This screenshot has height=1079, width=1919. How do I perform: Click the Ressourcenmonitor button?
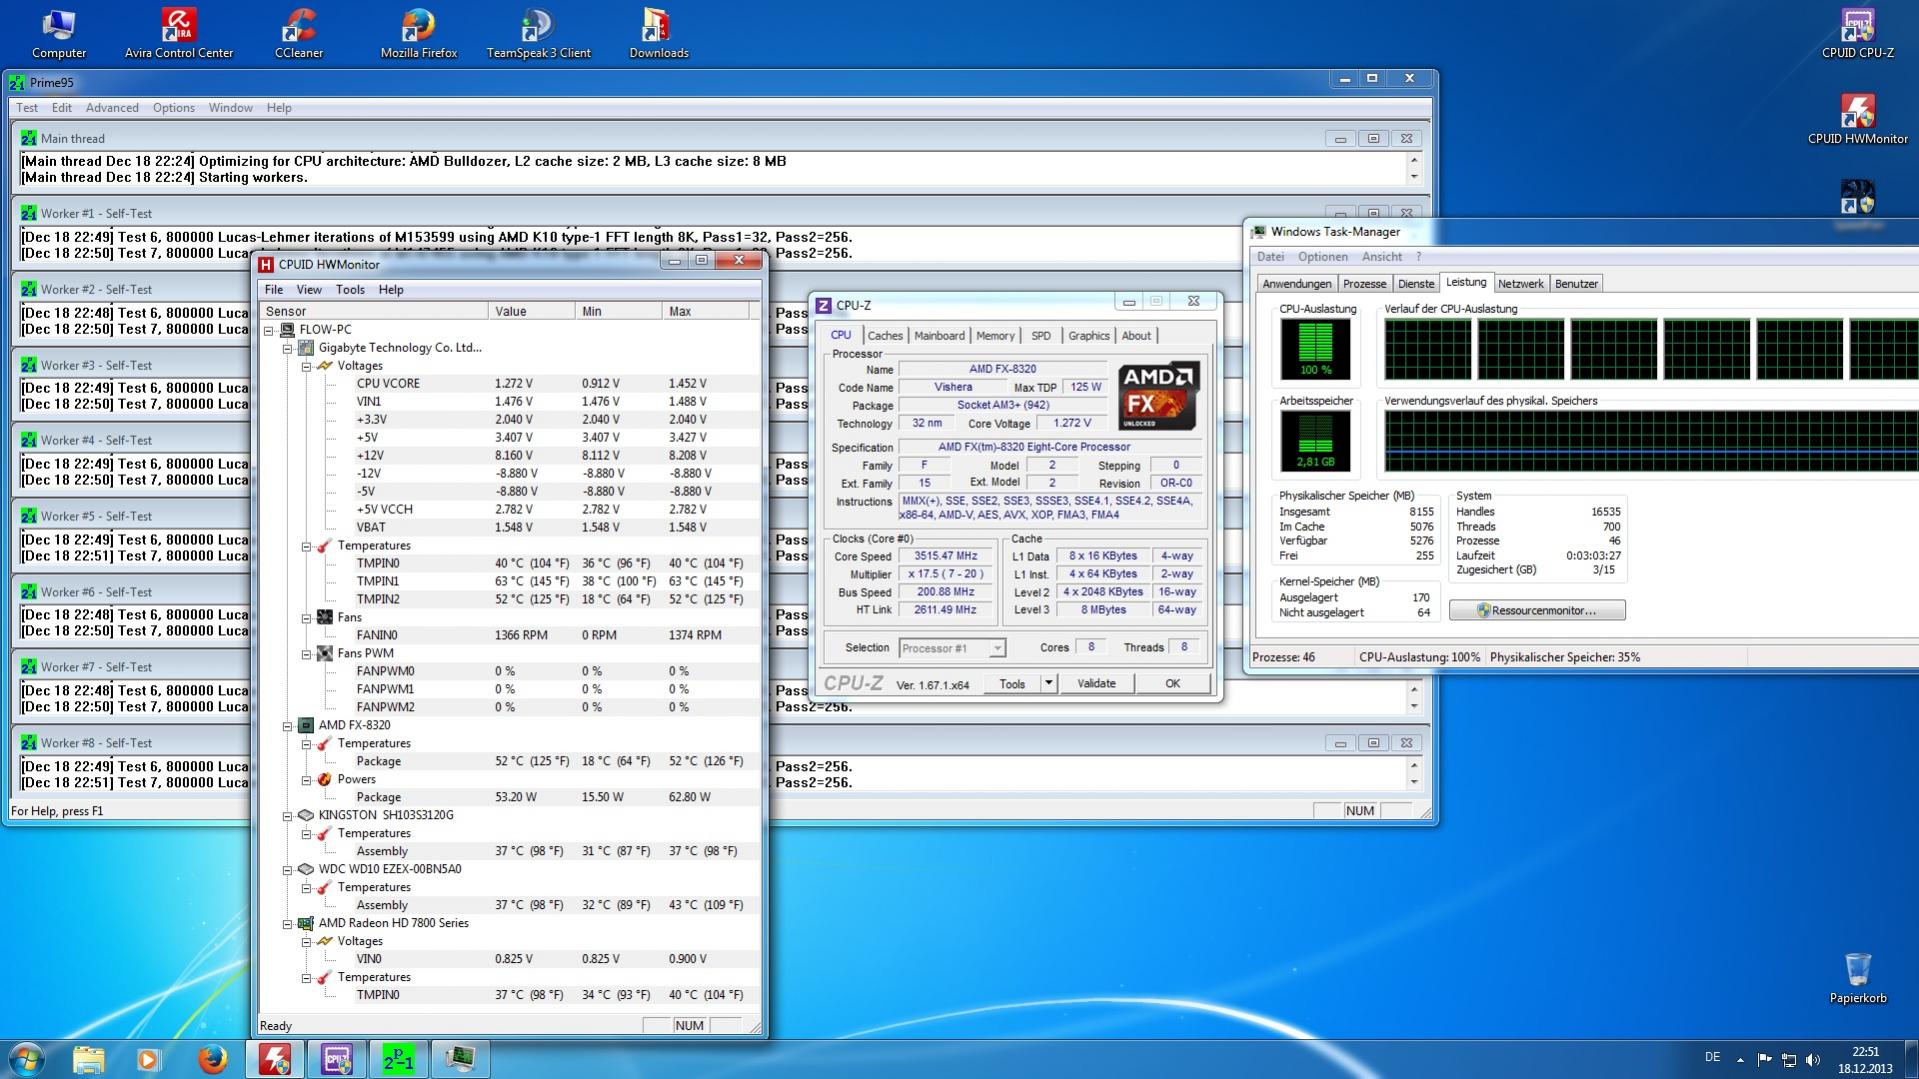pyautogui.click(x=1537, y=611)
